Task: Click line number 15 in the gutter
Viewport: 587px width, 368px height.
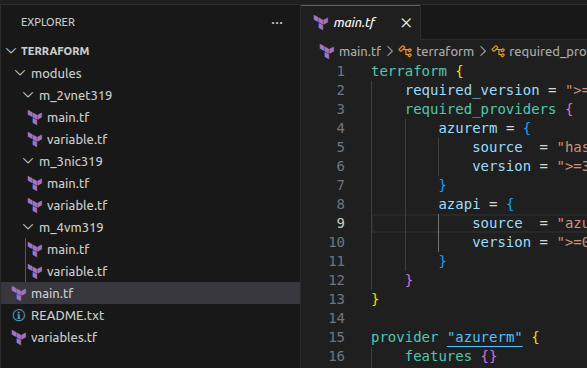Action: tap(337, 337)
